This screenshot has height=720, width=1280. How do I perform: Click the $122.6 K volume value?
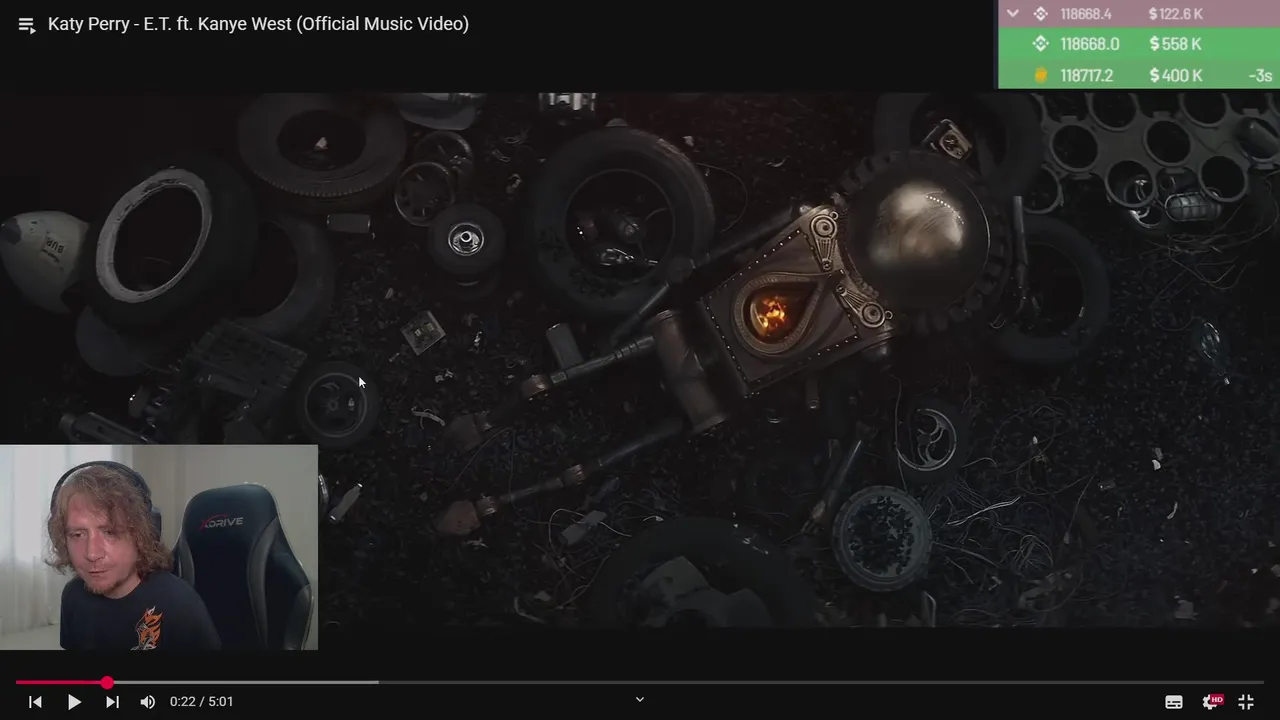[x=1176, y=14]
